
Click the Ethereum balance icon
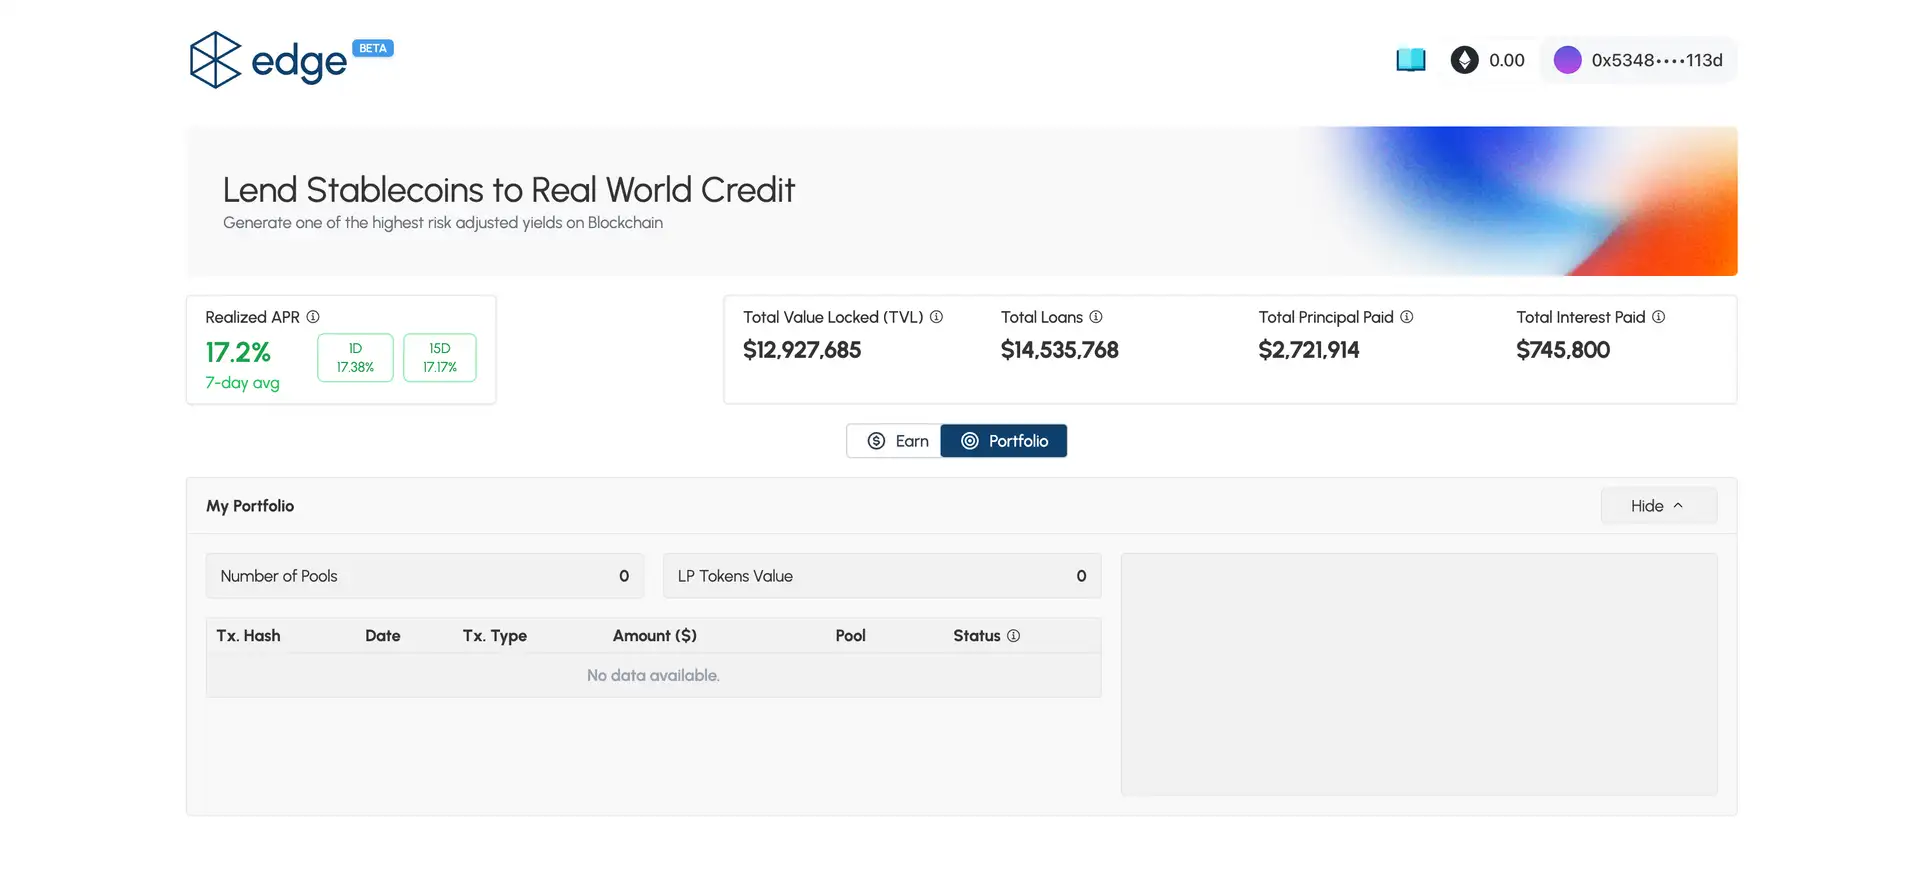click(1464, 60)
